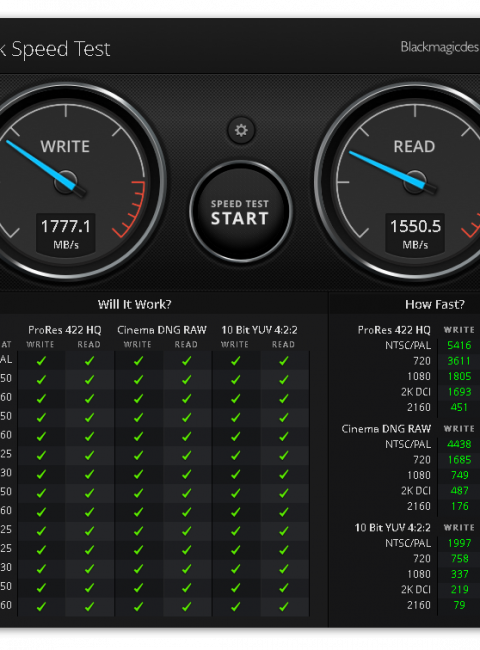Image resolution: width=480 pixels, height=650 pixels.
Task: Click the WRITE label inside the left gauge
Action: [x=65, y=146]
